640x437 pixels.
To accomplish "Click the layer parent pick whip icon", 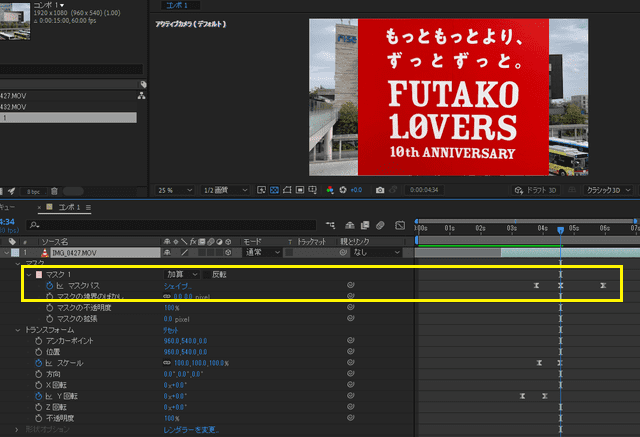I will pos(343,253).
